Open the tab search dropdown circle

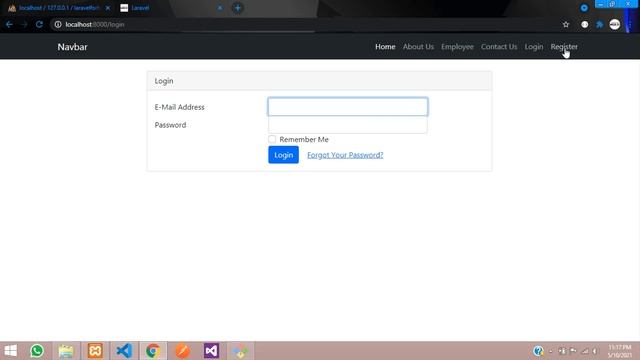pos(584,8)
